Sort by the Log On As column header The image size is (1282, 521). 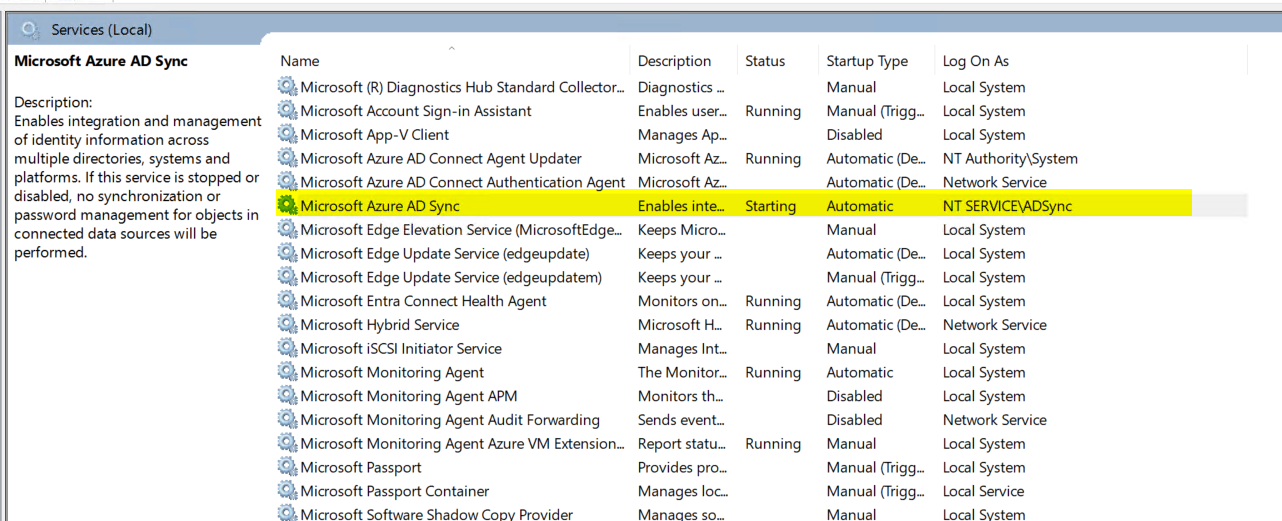(976, 61)
